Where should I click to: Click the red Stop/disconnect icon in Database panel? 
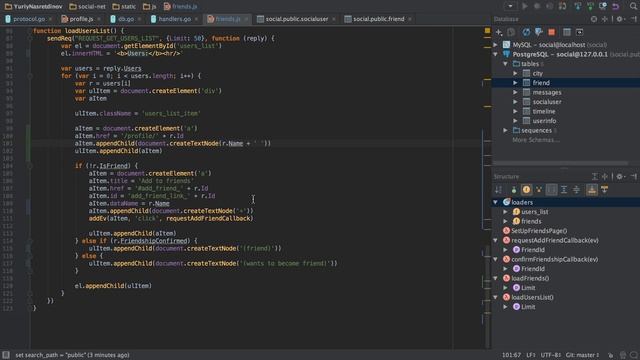tap(552, 32)
